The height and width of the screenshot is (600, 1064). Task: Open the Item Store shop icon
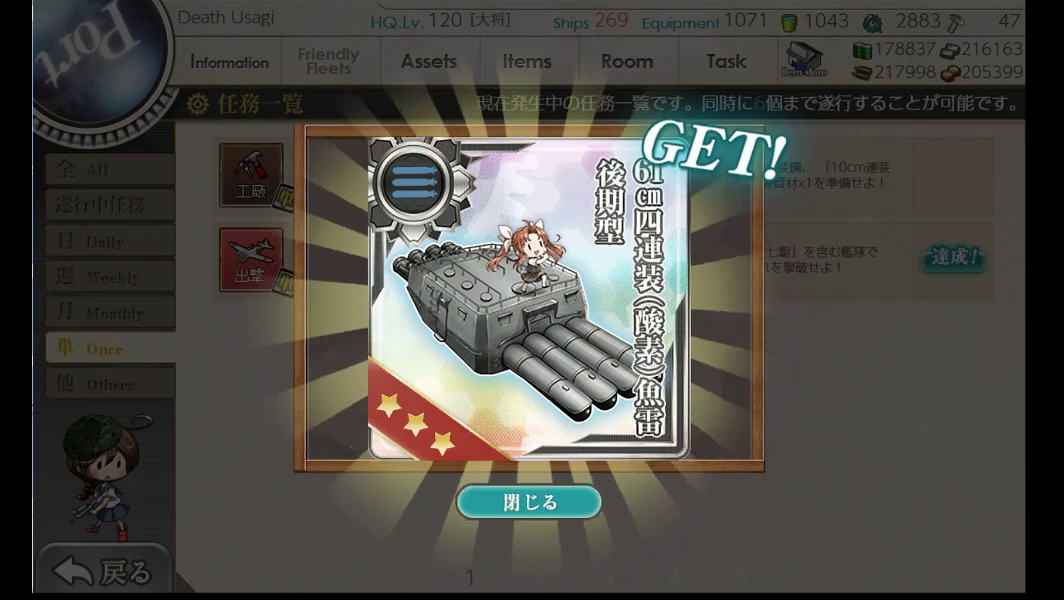[803, 60]
